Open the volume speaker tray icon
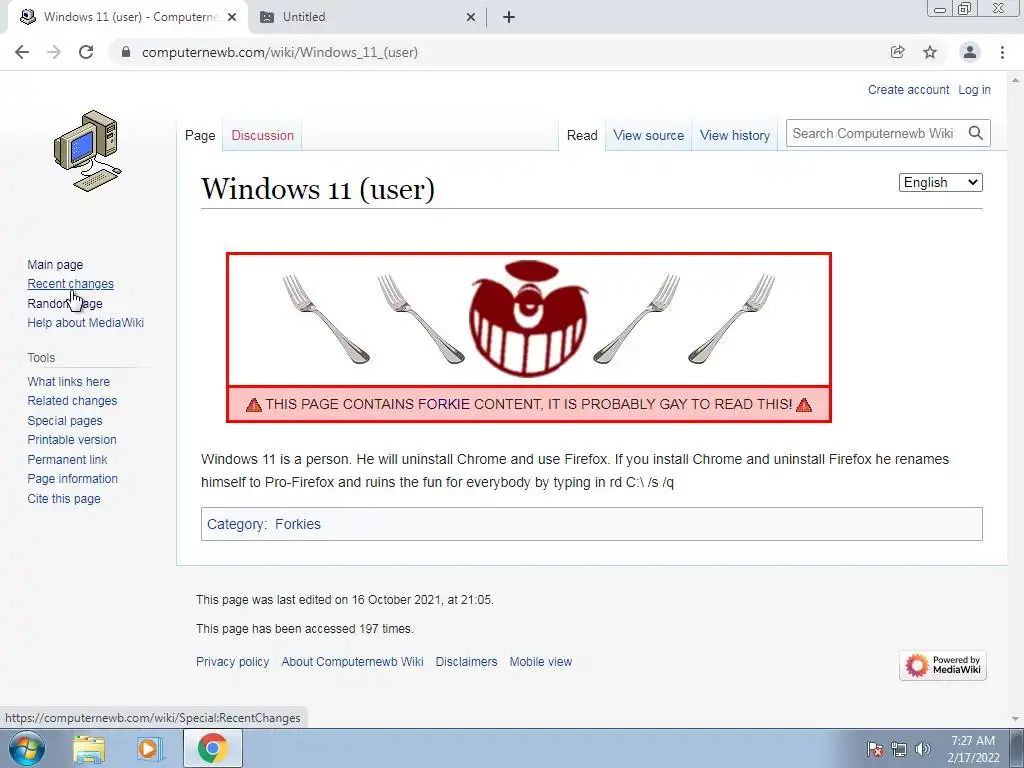The image size is (1024, 768). click(923, 749)
